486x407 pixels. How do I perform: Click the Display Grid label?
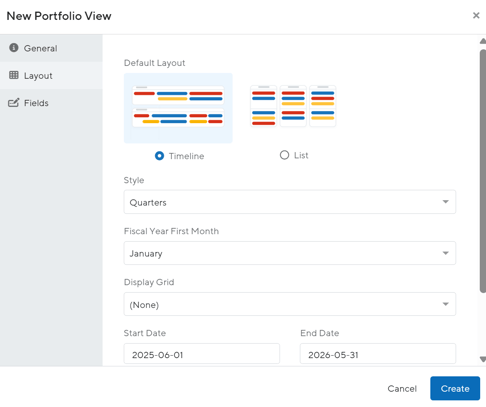pyautogui.click(x=149, y=282)
